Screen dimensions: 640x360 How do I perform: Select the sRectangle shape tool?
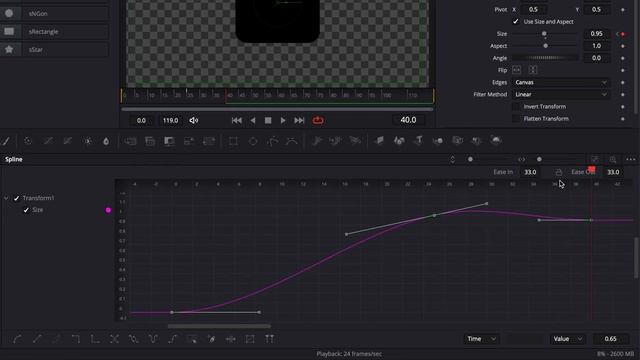coord(54,31)
